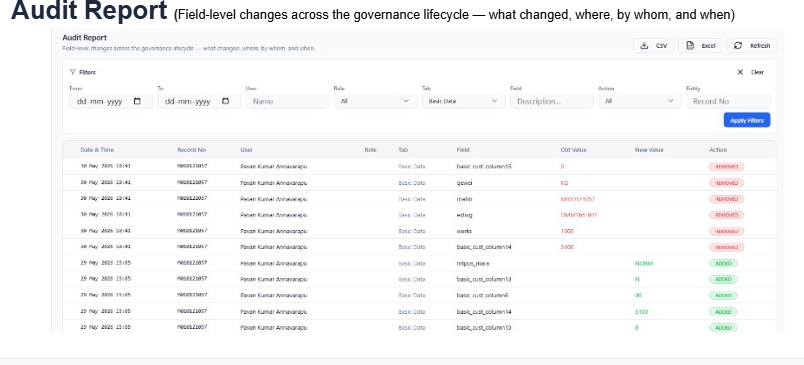Click Basic Data tab cell in the matnr row
Screen dimensions: 804x365
click(412, 199)
